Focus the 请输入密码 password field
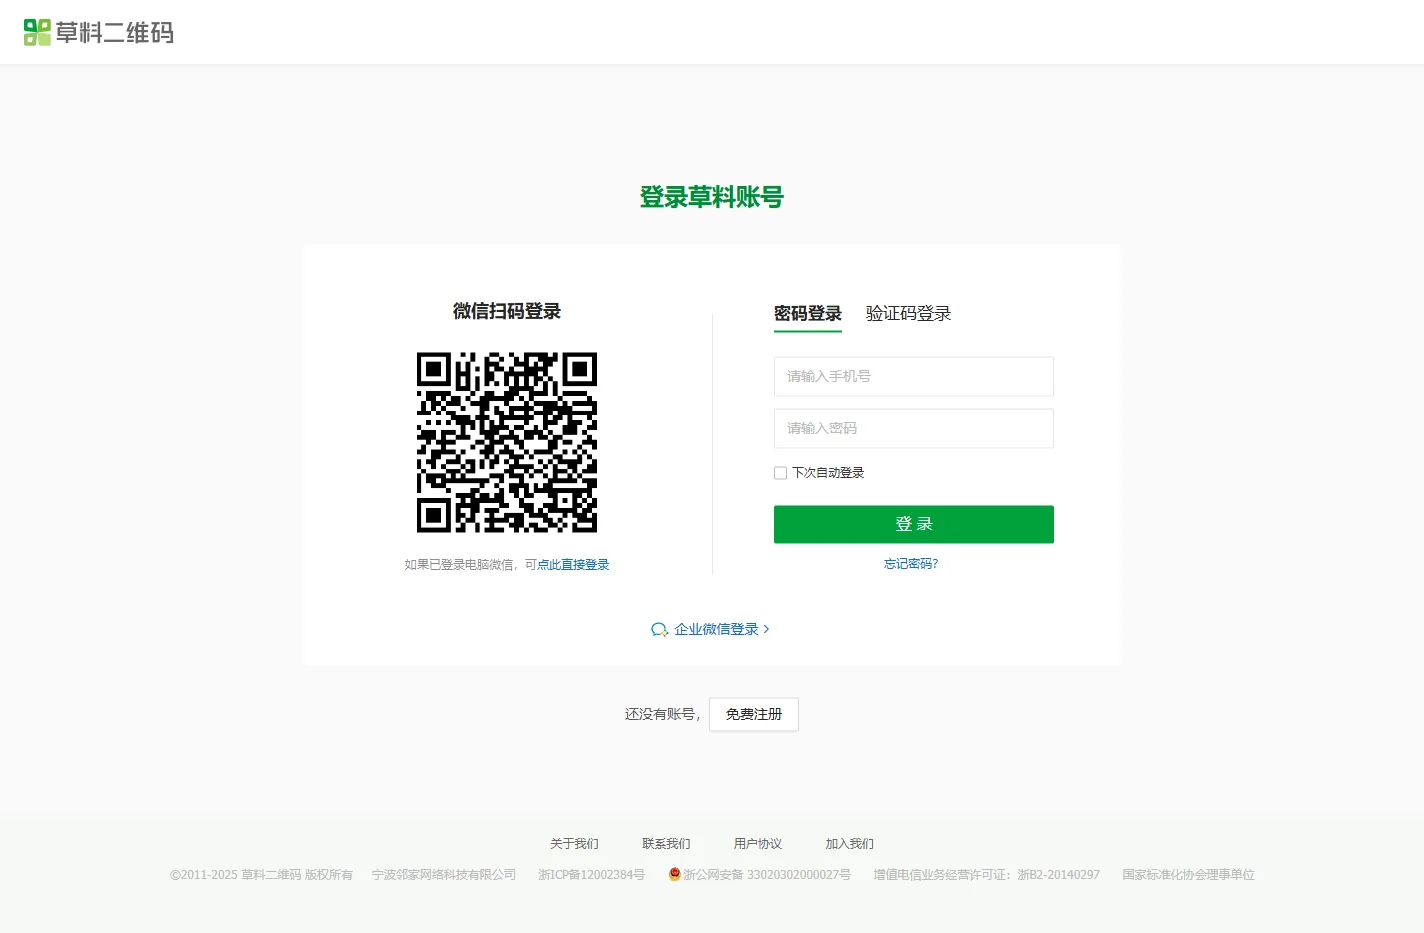 (x=914, y=428)
